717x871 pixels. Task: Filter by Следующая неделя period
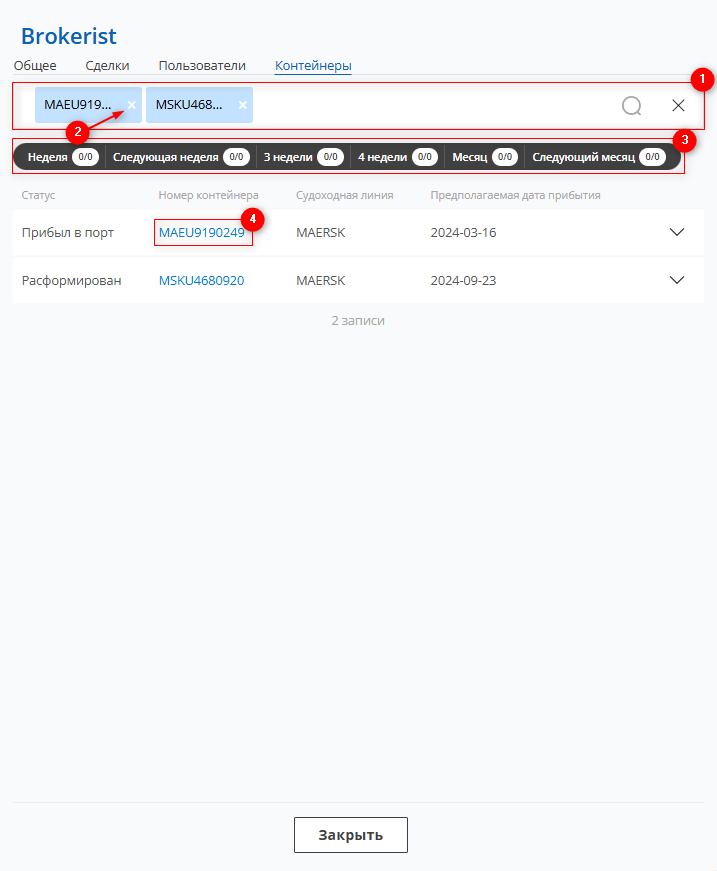point(181,157)
